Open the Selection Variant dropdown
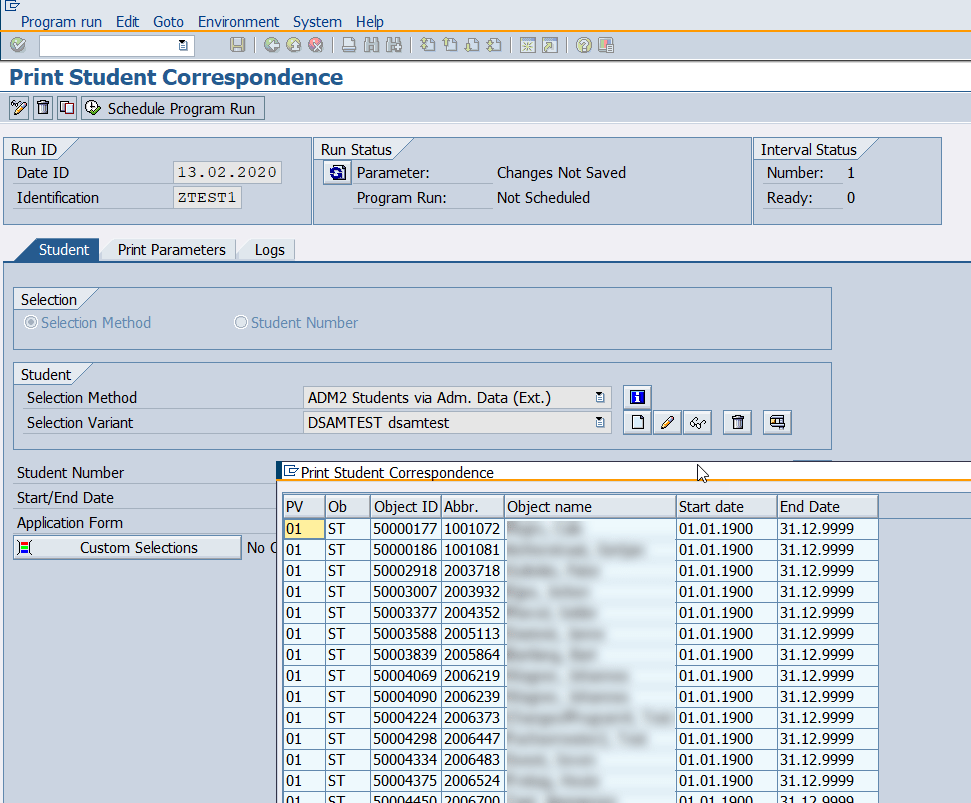The image size is (971, 803). [x=601, y=422]
